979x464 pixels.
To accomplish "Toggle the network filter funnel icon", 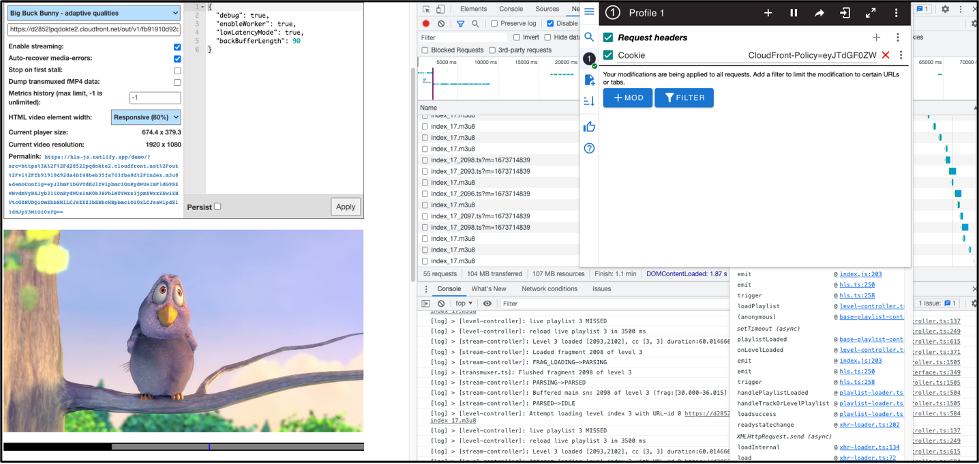I will [460, 24].
